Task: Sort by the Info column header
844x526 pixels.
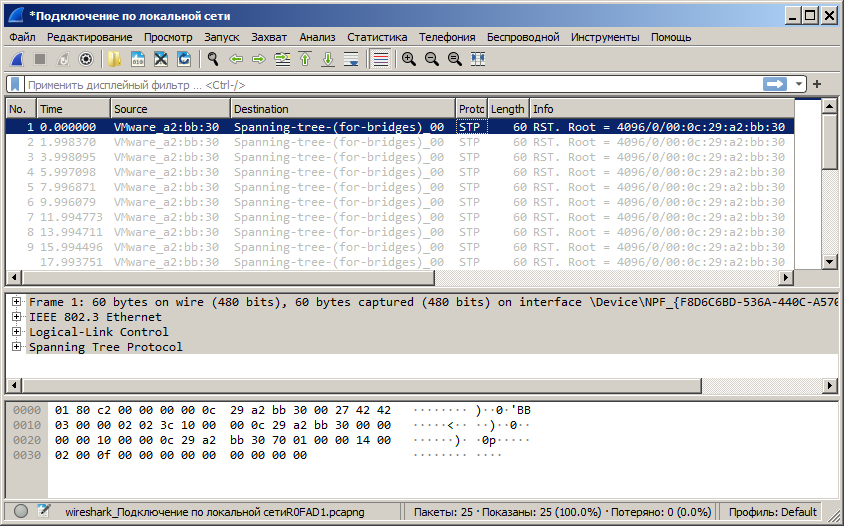Action: click(x=662, y=109)
